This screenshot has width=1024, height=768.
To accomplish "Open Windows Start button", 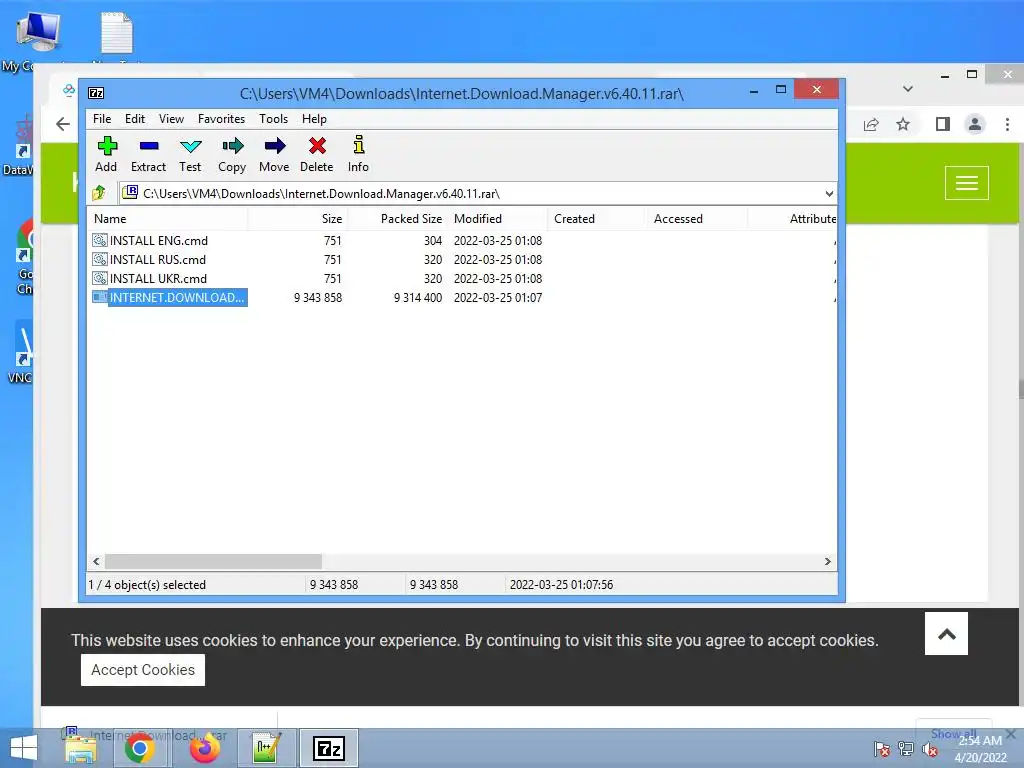I will 24,748.
